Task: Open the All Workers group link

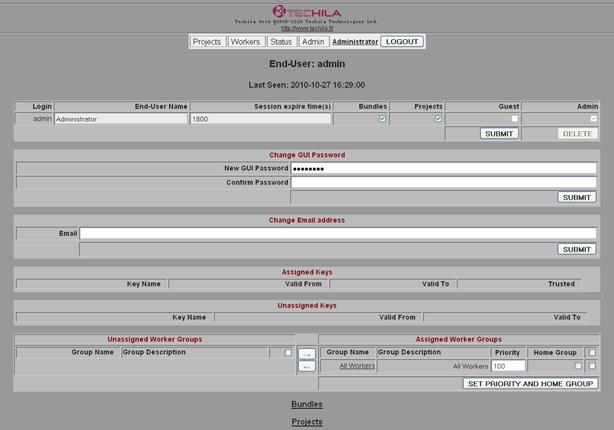Action: point(357,366)
